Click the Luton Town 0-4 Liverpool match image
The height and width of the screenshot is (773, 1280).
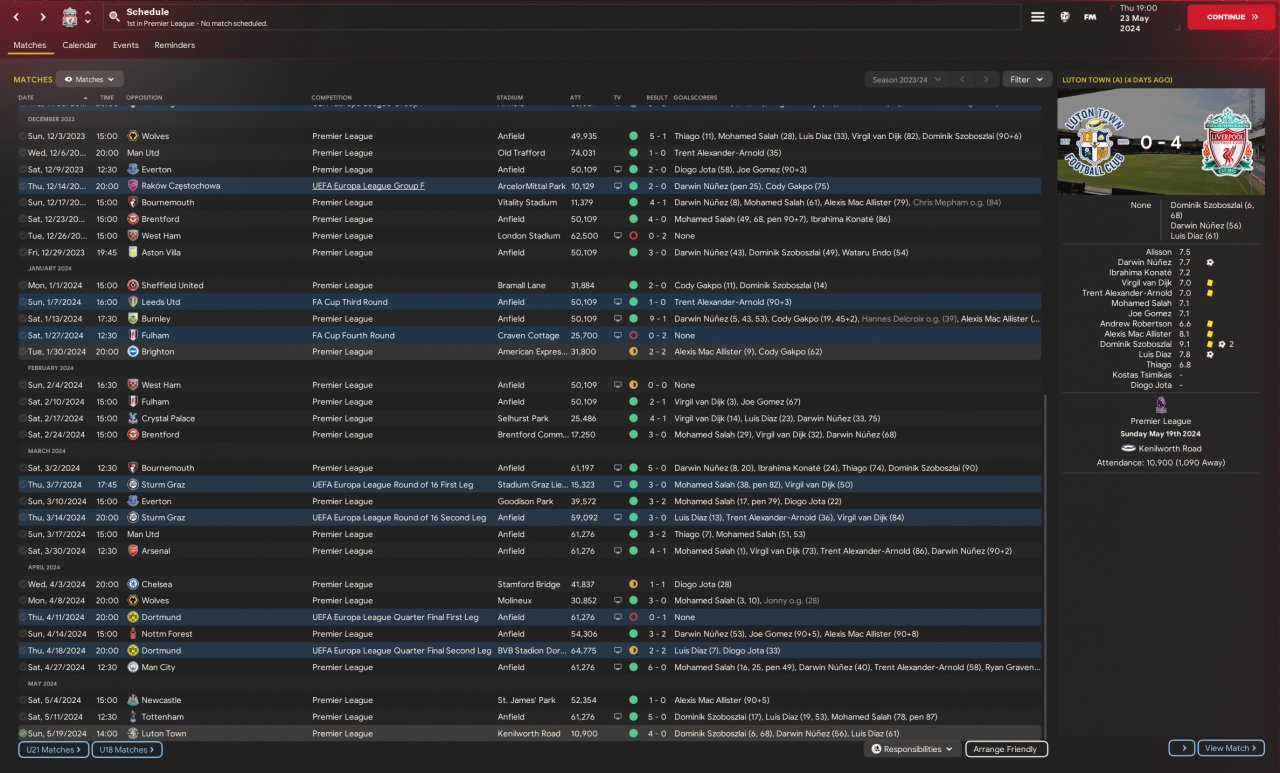(1161, 141)
